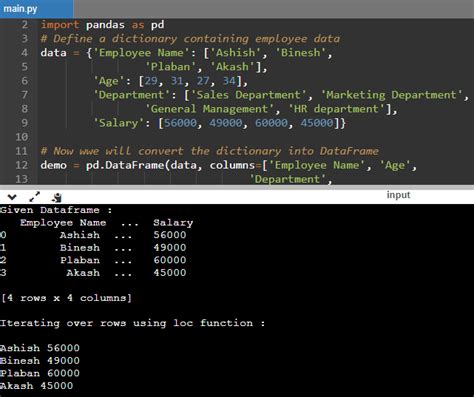
Task: Click 'Iterating over rows using loc function' output line
Action: pos(132,323)
